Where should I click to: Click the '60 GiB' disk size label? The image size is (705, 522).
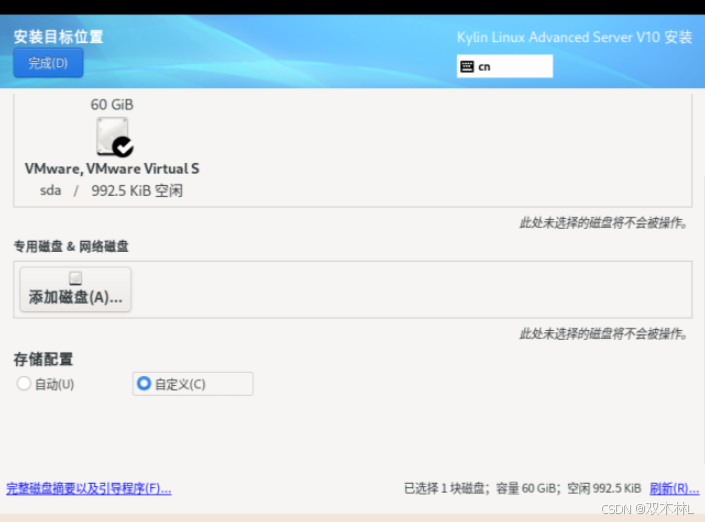pos(112,104)
